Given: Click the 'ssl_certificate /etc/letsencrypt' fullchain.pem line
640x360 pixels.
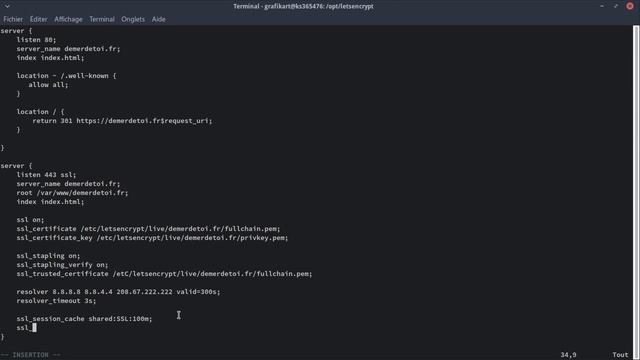Looking at the screenshot, I should 149,229.
